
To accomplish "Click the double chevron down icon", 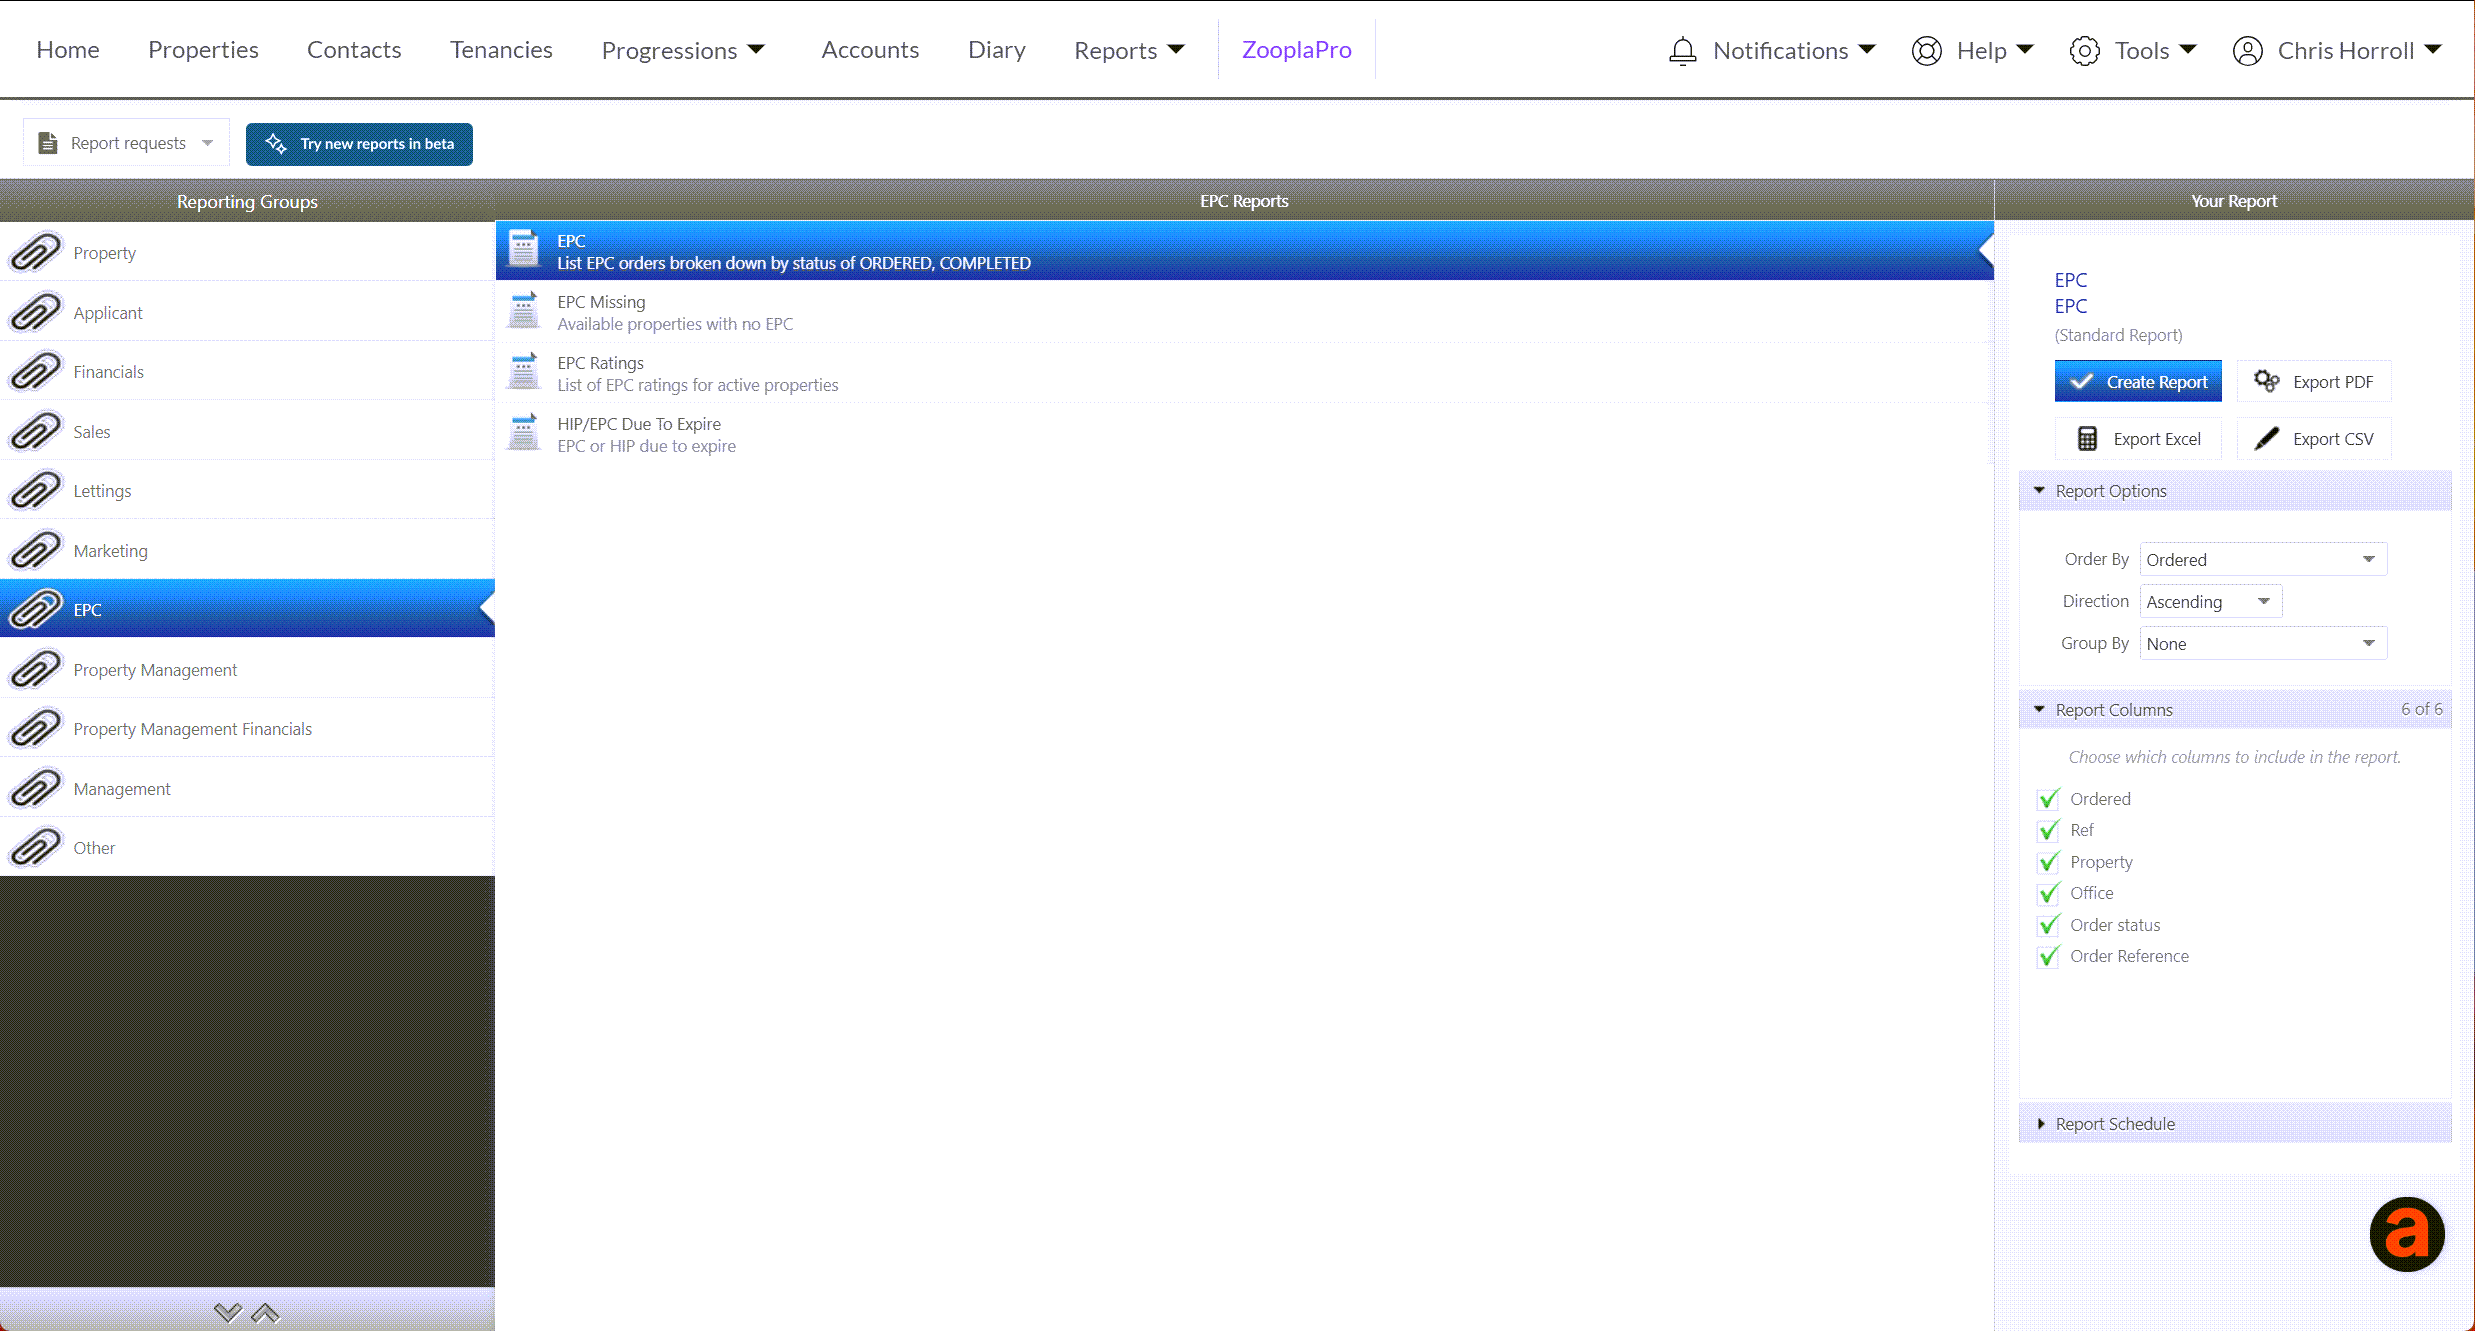I will coord(228,1312).
